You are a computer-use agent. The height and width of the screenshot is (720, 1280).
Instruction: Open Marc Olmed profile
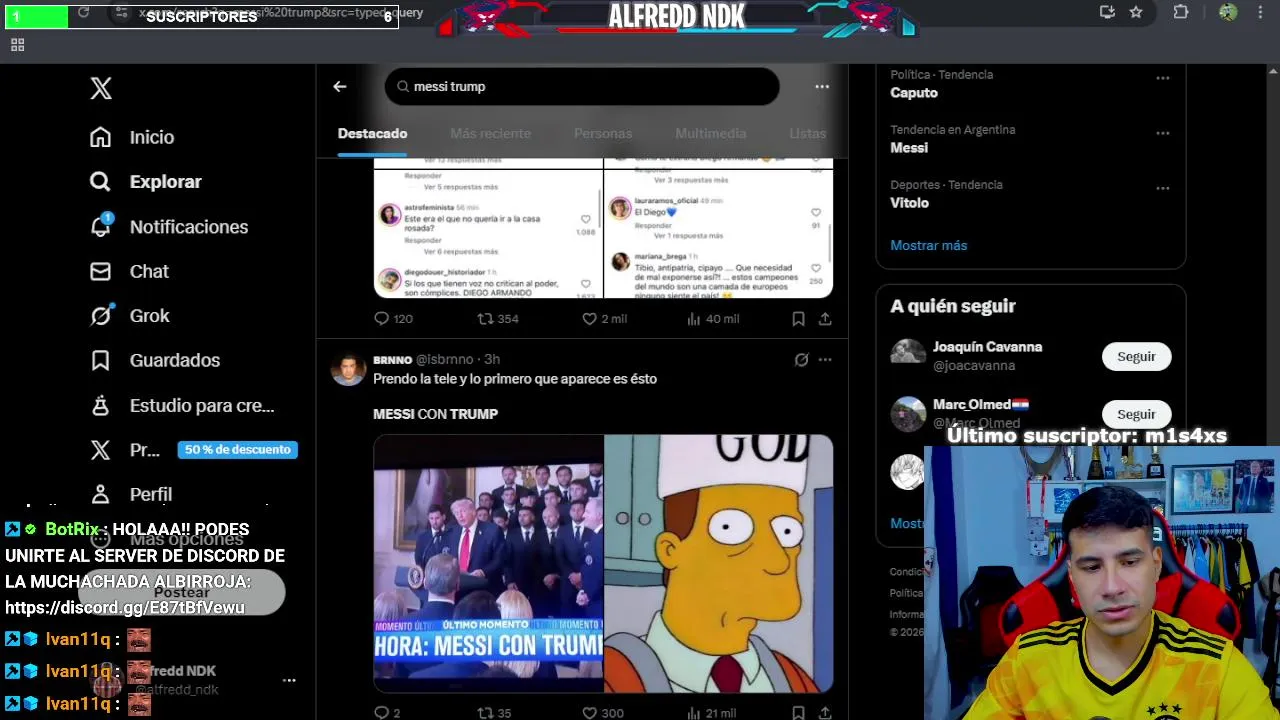[x=980, y=405]
